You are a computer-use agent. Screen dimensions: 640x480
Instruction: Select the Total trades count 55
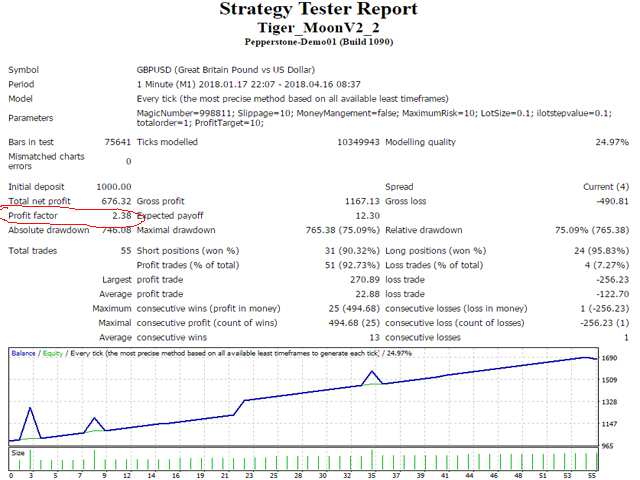(x=124, y=250)
